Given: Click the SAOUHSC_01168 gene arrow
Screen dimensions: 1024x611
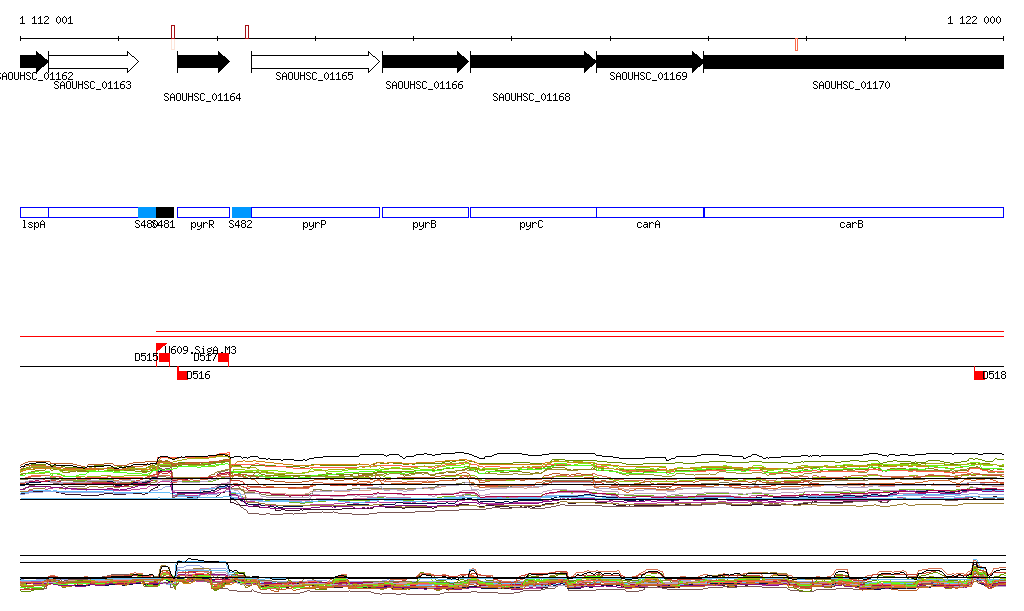Looking at the screenshot, I should pos(533,62).
